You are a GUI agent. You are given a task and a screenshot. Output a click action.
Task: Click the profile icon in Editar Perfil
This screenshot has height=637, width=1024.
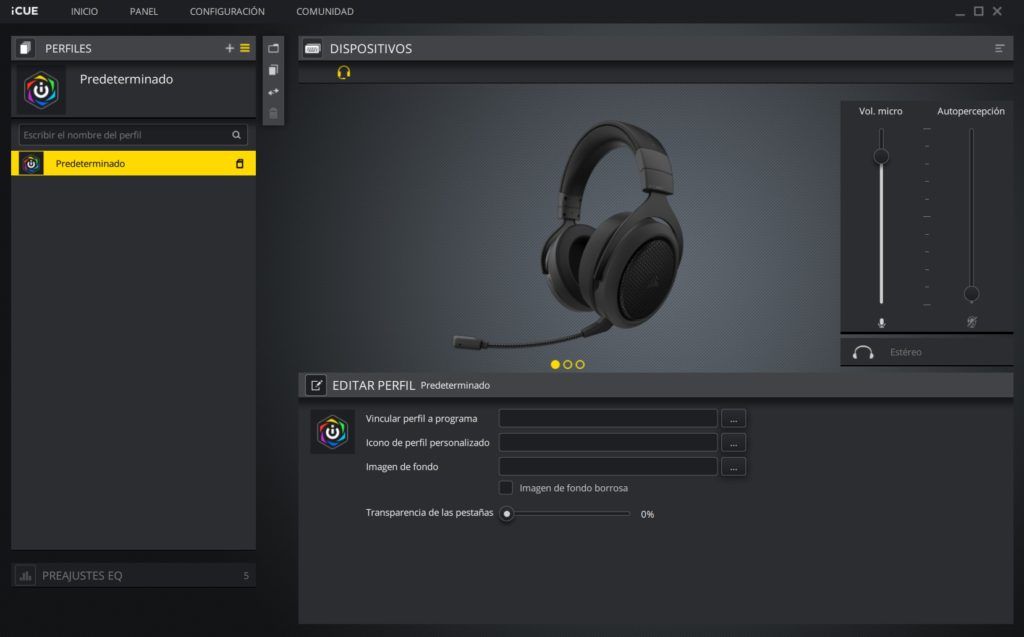pyautogui.click(x=332, y=432)
